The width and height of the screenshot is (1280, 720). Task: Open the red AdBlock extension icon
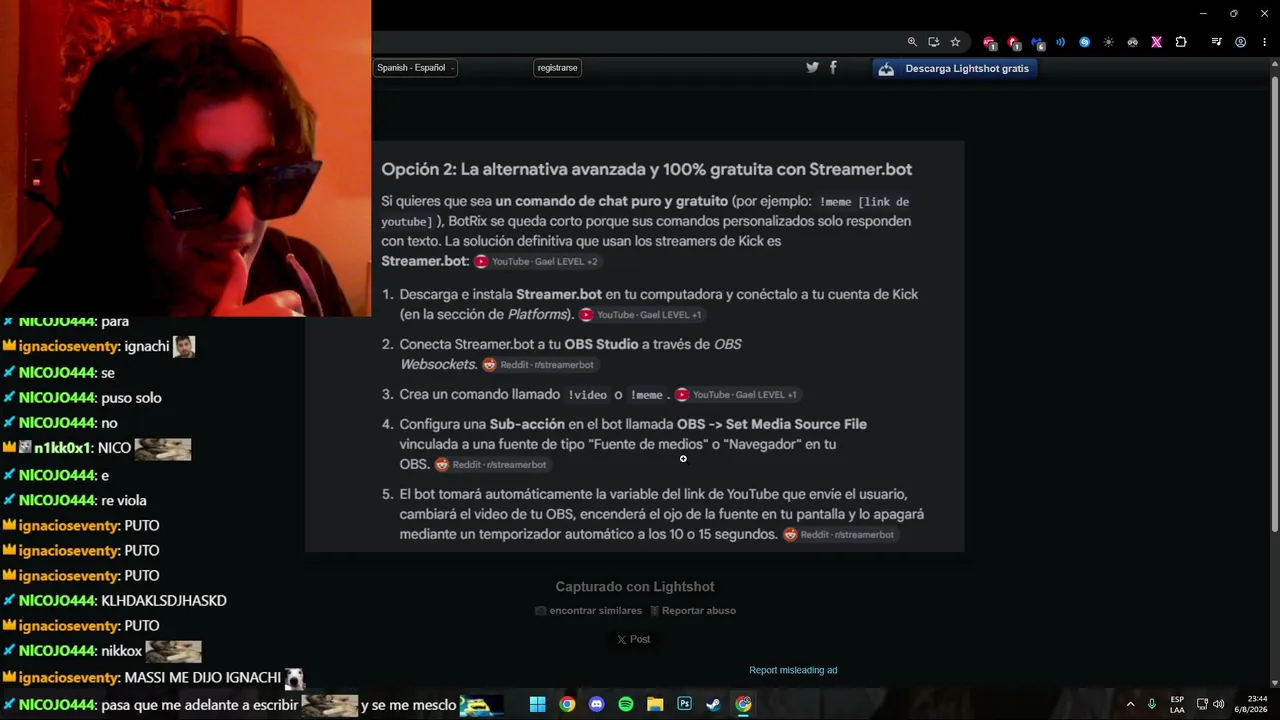[x=990, y=42]
